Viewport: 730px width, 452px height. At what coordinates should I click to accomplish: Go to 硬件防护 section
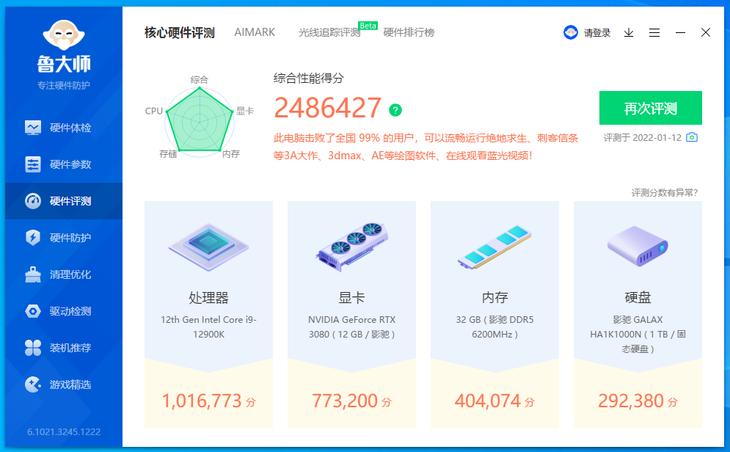pyautogui.click(x=64, y=237)
